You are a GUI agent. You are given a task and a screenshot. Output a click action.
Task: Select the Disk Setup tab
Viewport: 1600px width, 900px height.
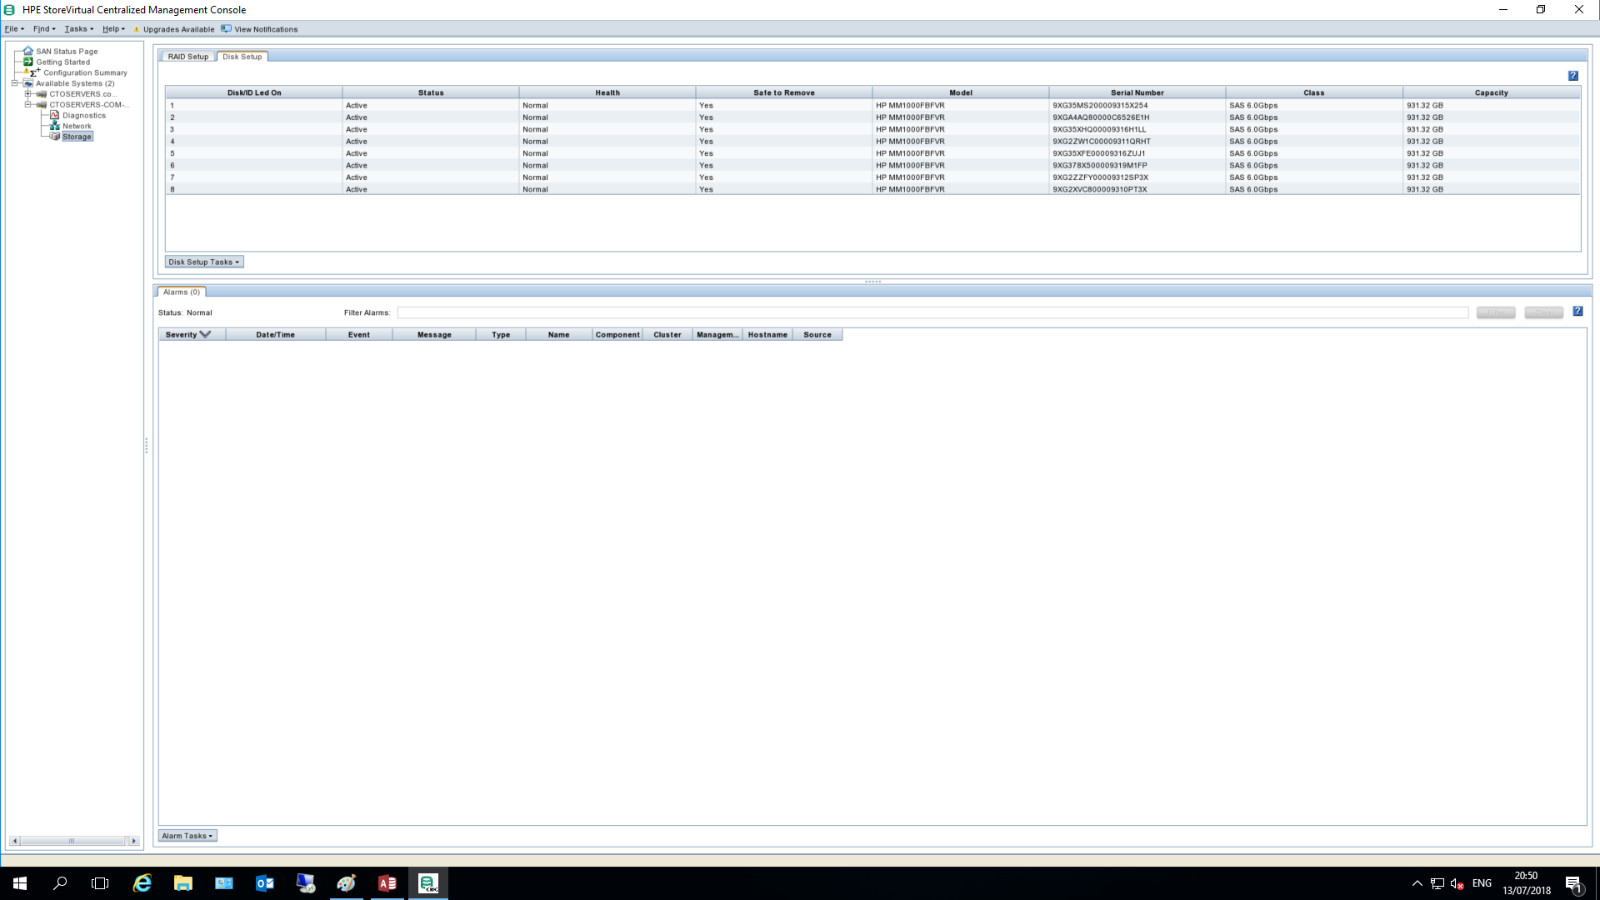(242, 57)
